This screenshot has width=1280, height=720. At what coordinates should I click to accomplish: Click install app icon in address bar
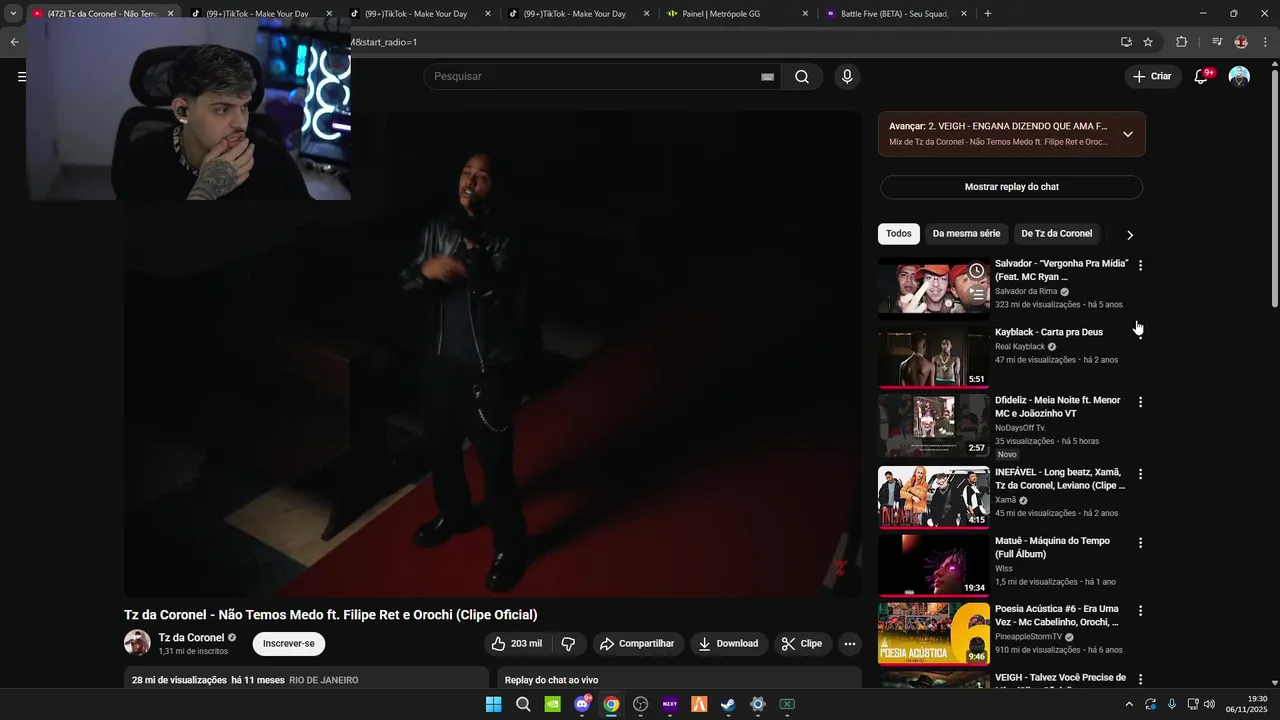1126,42
